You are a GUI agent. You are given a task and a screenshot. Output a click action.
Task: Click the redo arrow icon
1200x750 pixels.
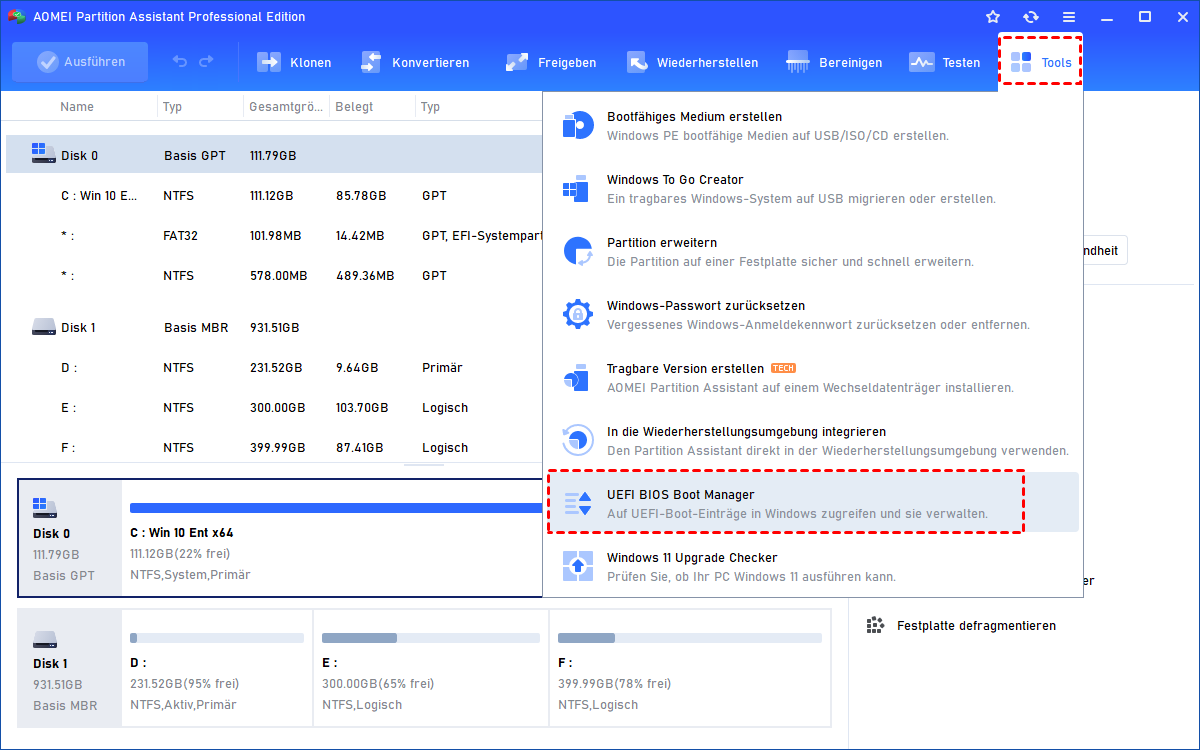[206, 62]
